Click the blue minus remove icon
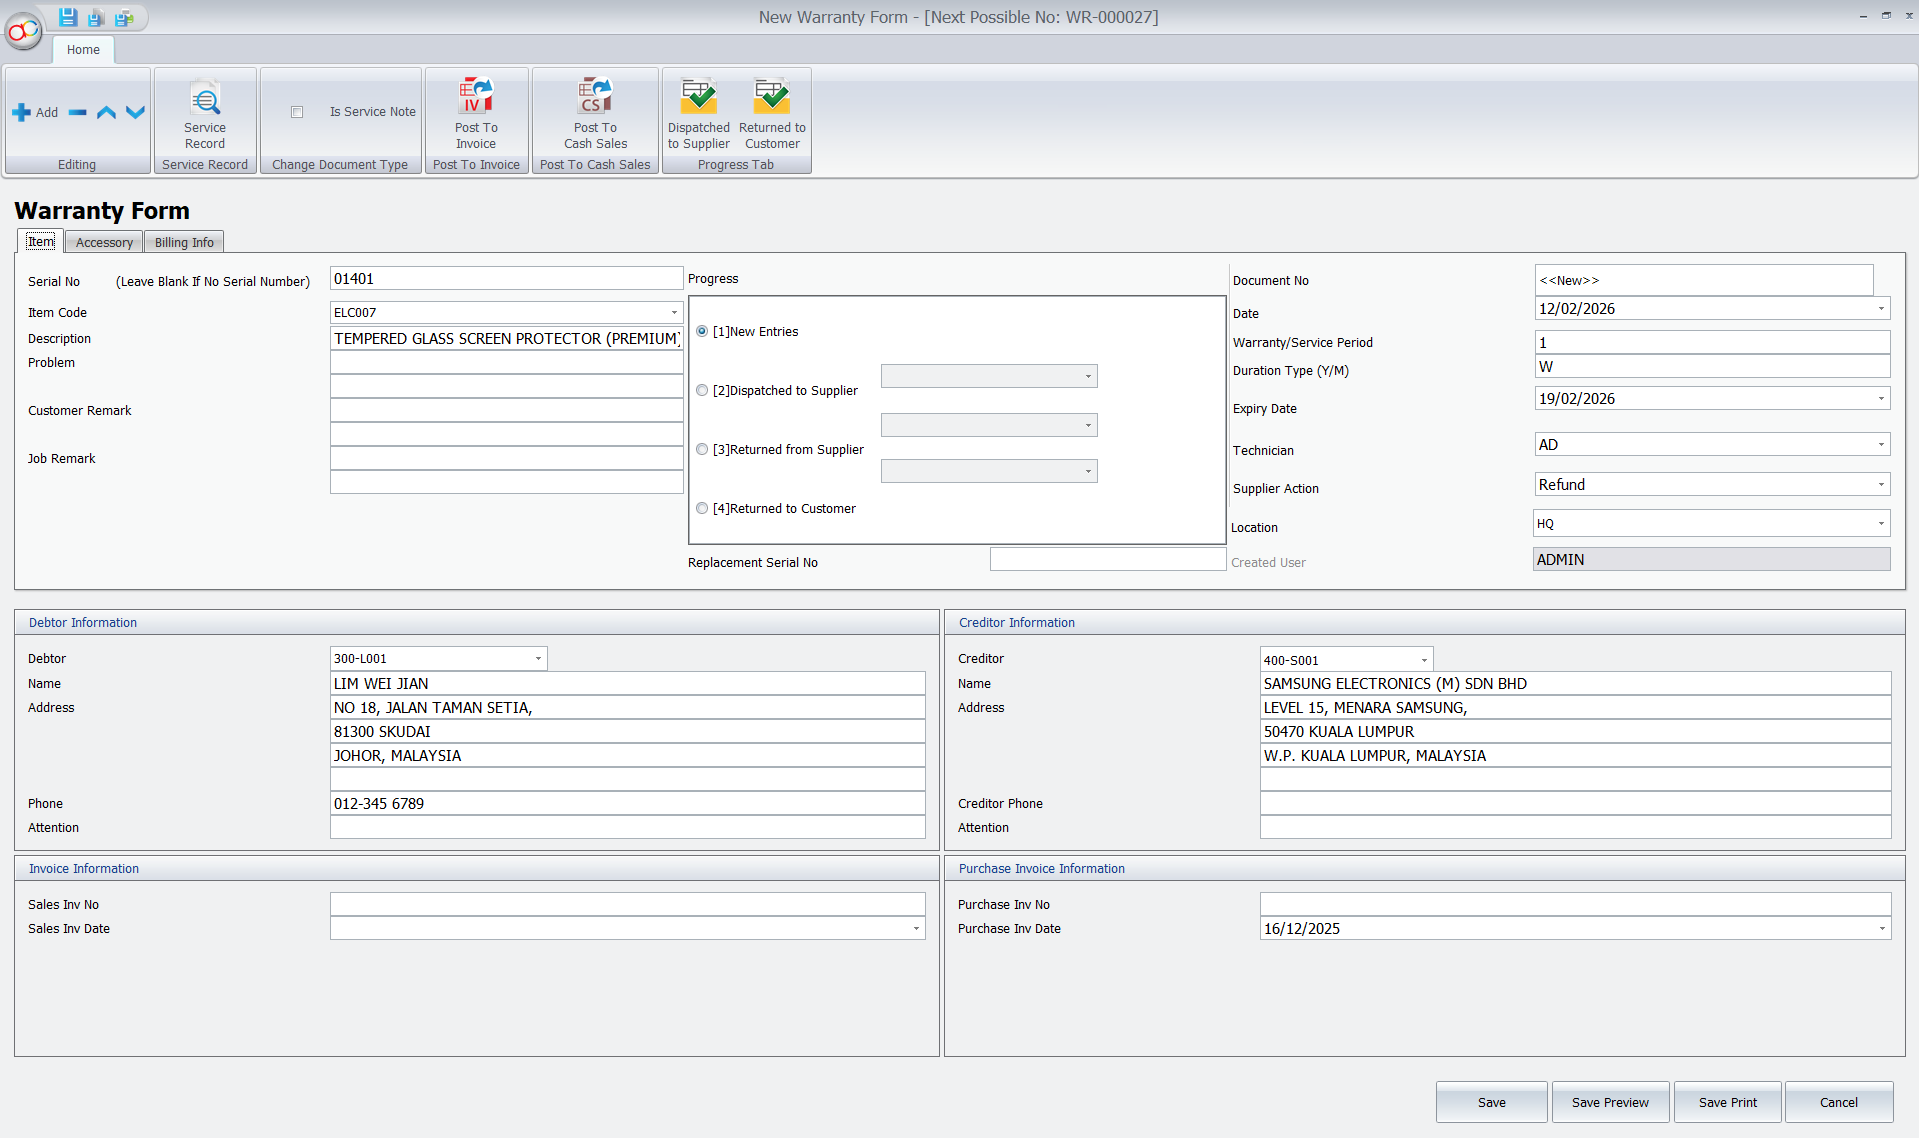1919x1138 pixels. click(x=78, y=112)
